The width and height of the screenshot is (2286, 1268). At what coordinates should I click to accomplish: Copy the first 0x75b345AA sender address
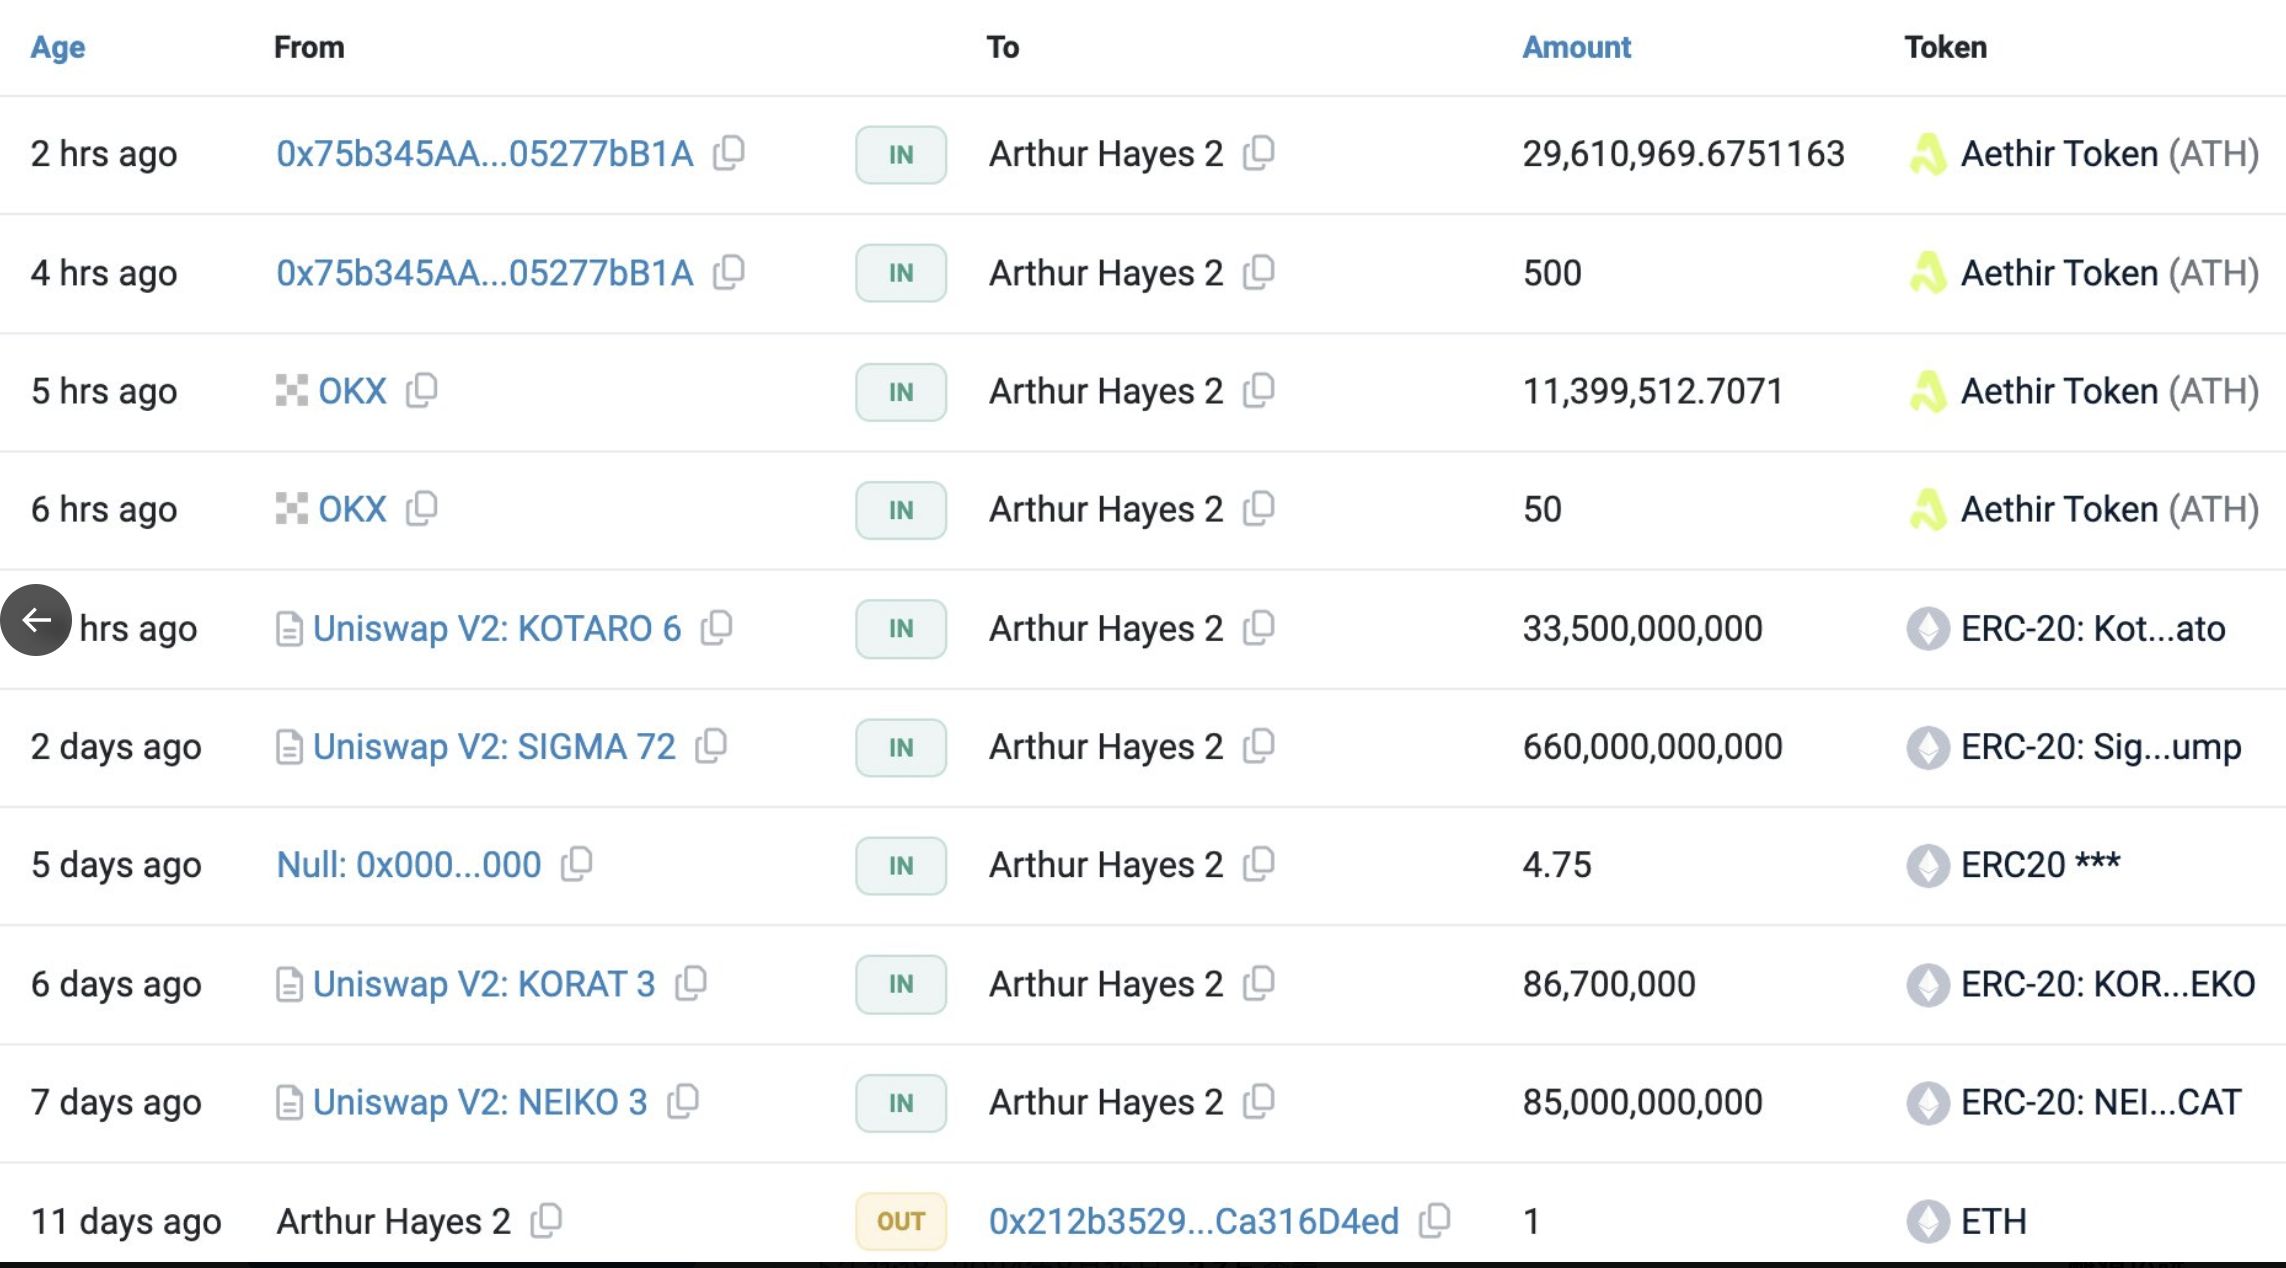729,153
